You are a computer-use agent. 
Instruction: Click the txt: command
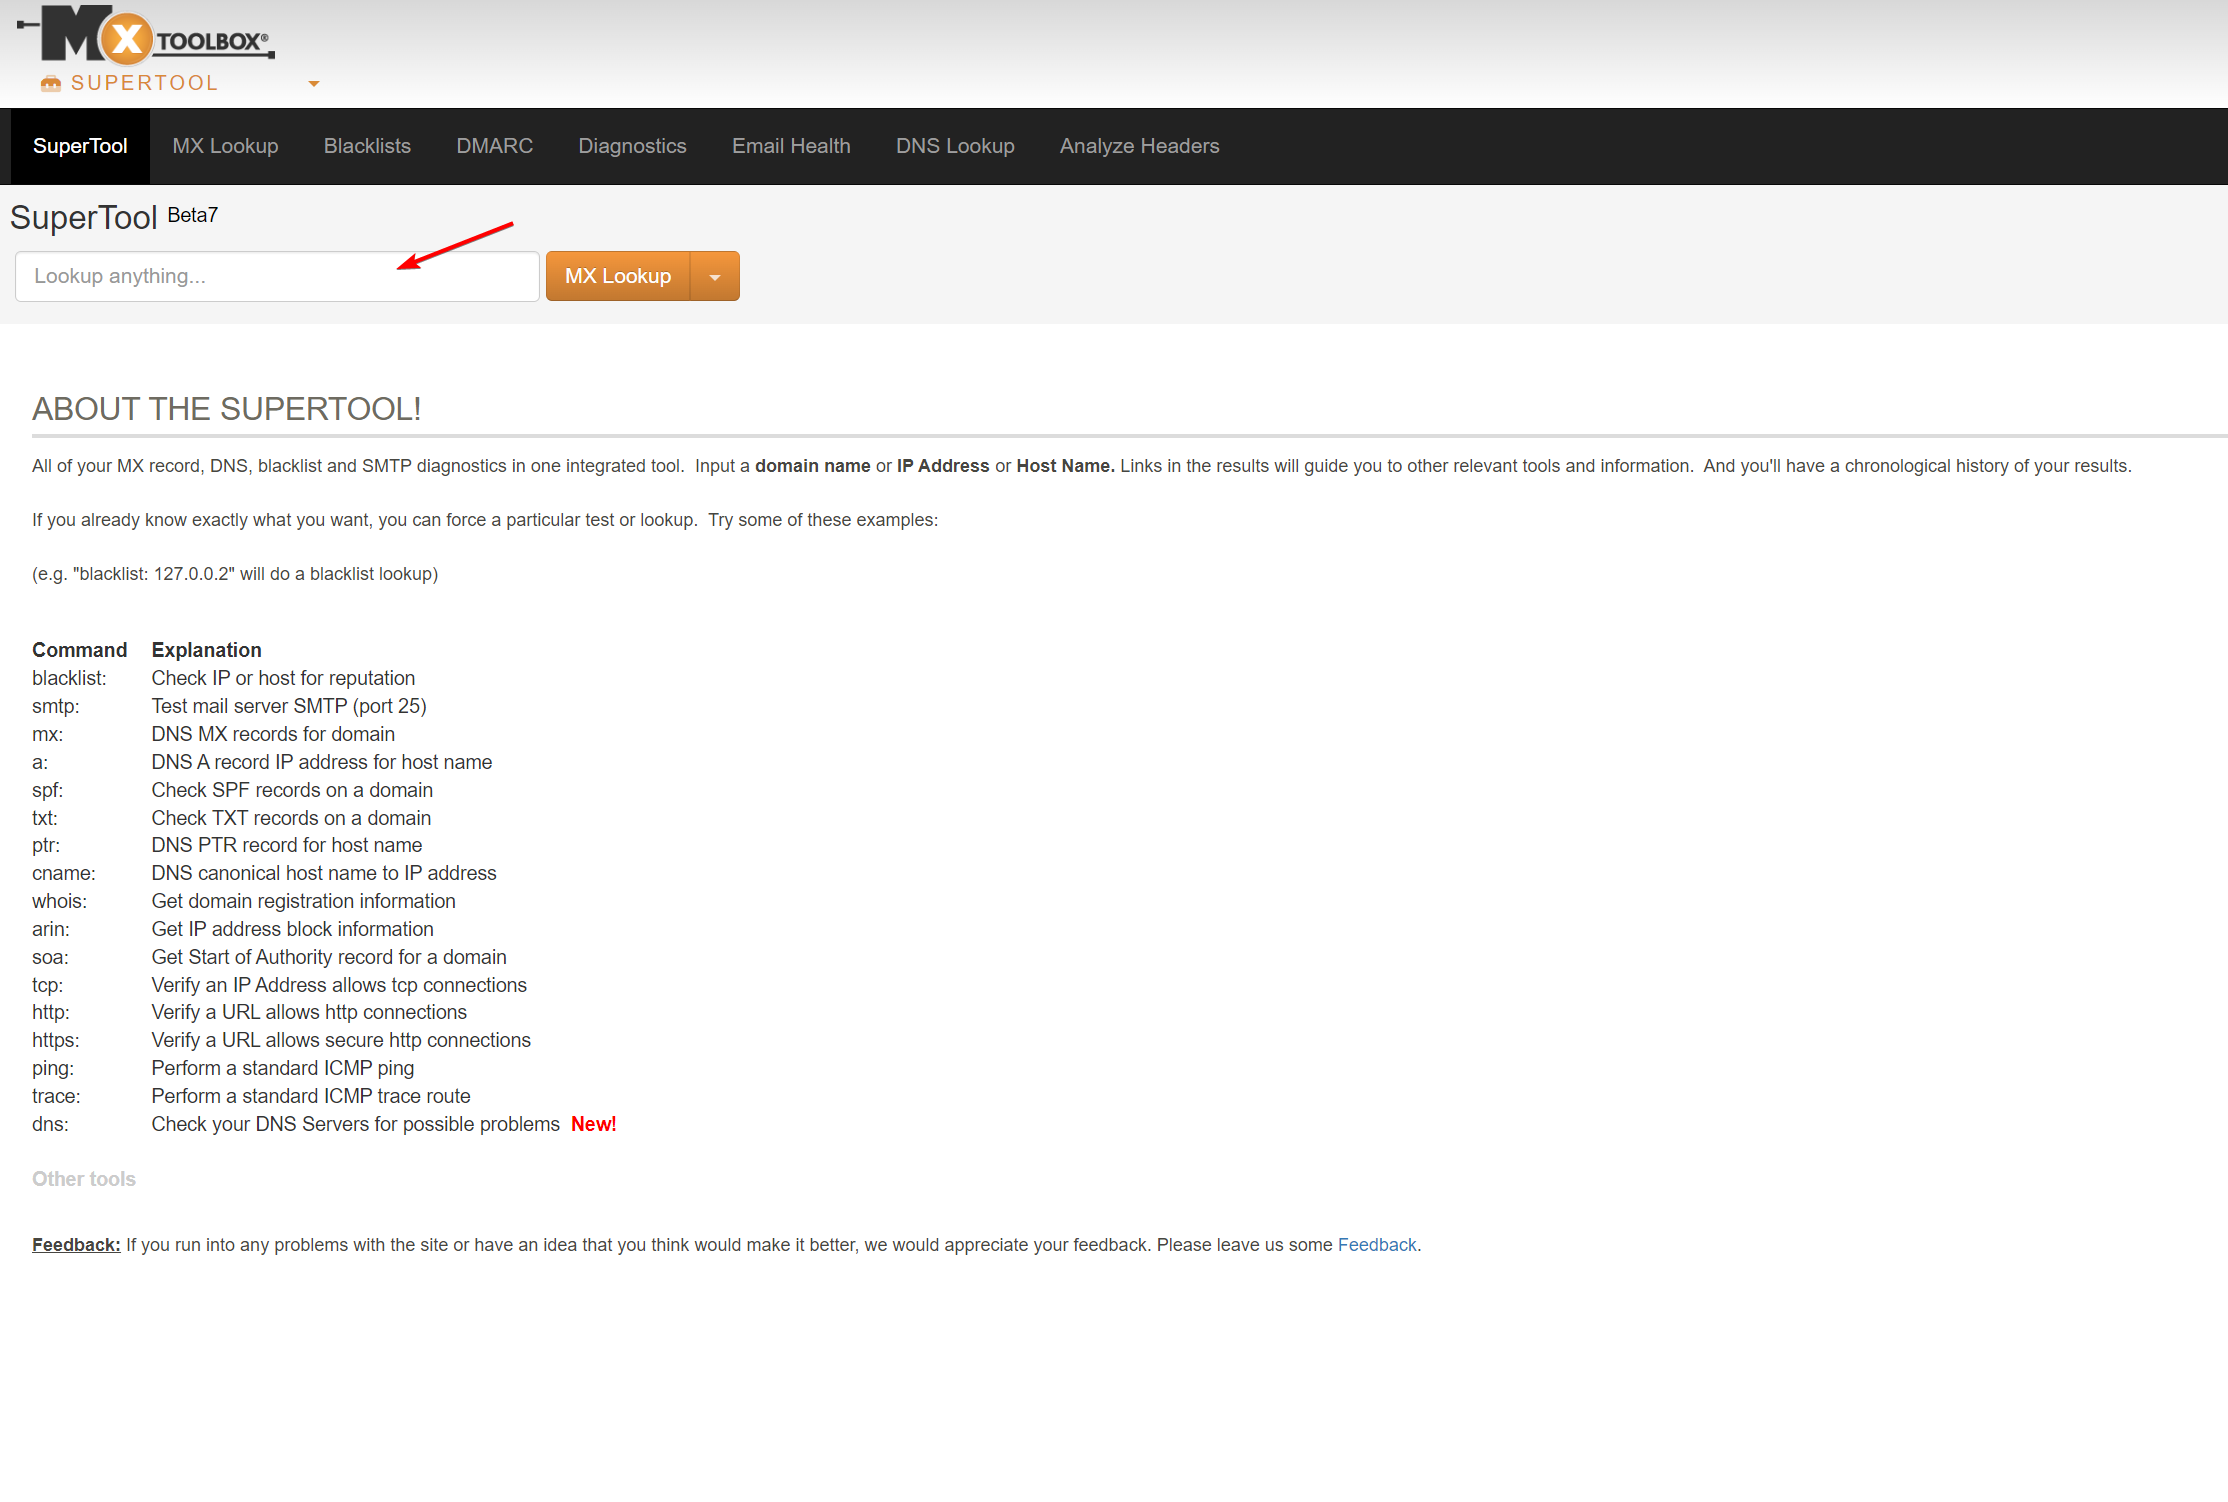click(x=45, y=818)
